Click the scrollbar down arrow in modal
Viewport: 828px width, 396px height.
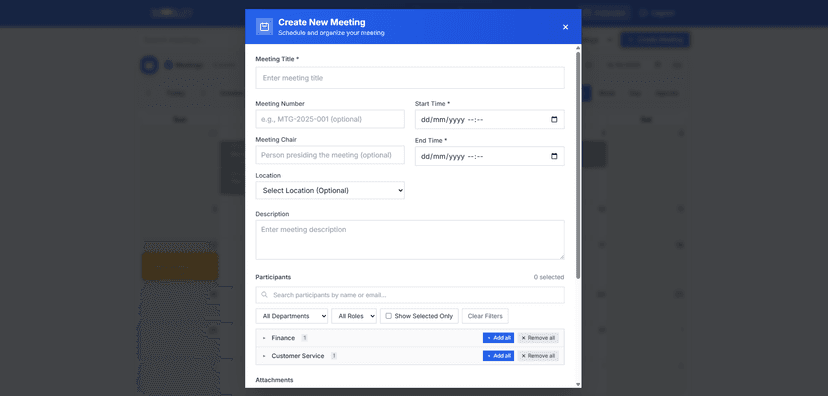578,384
